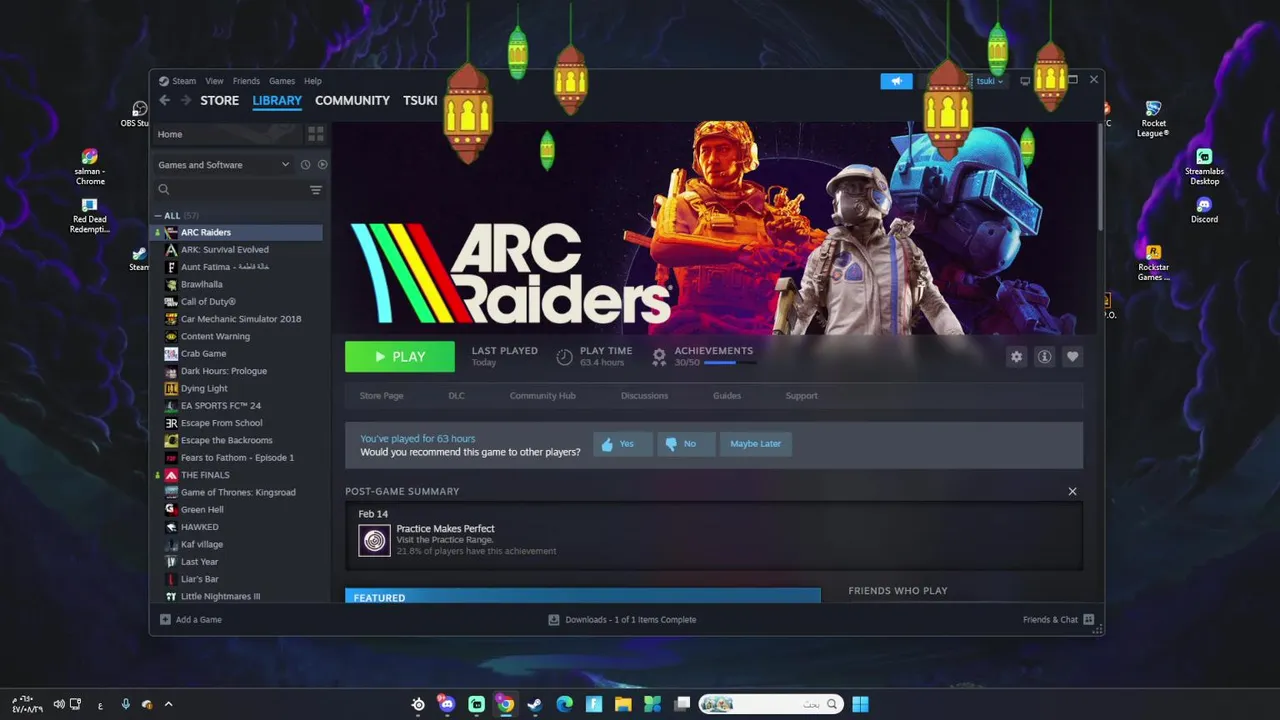Open the DLC link
The image size is (1280, 720).
[x=456, y=396]
